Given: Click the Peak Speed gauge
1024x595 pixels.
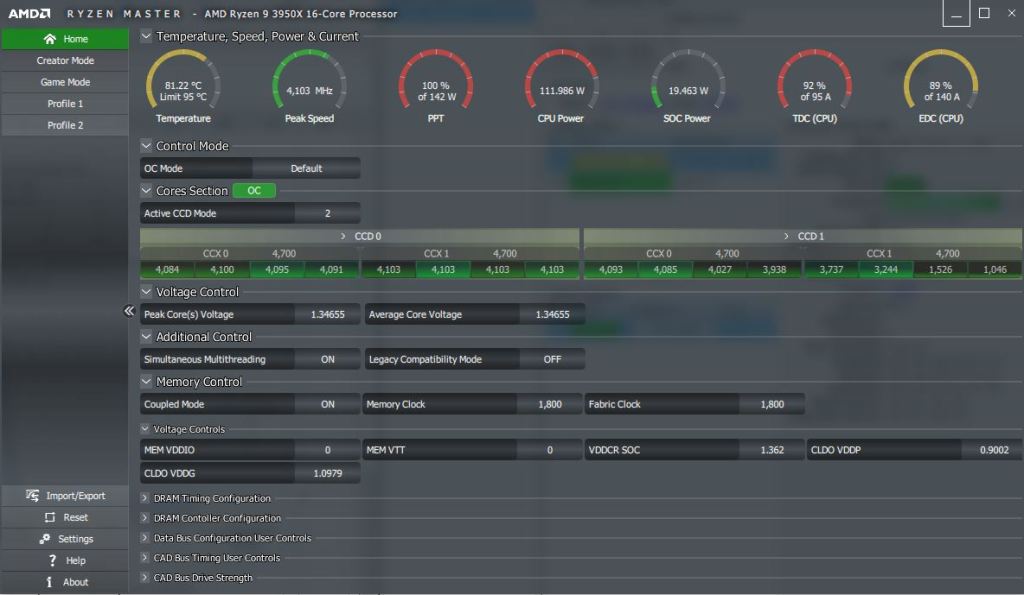Looking at the screenshot, I should pos(309,83).
